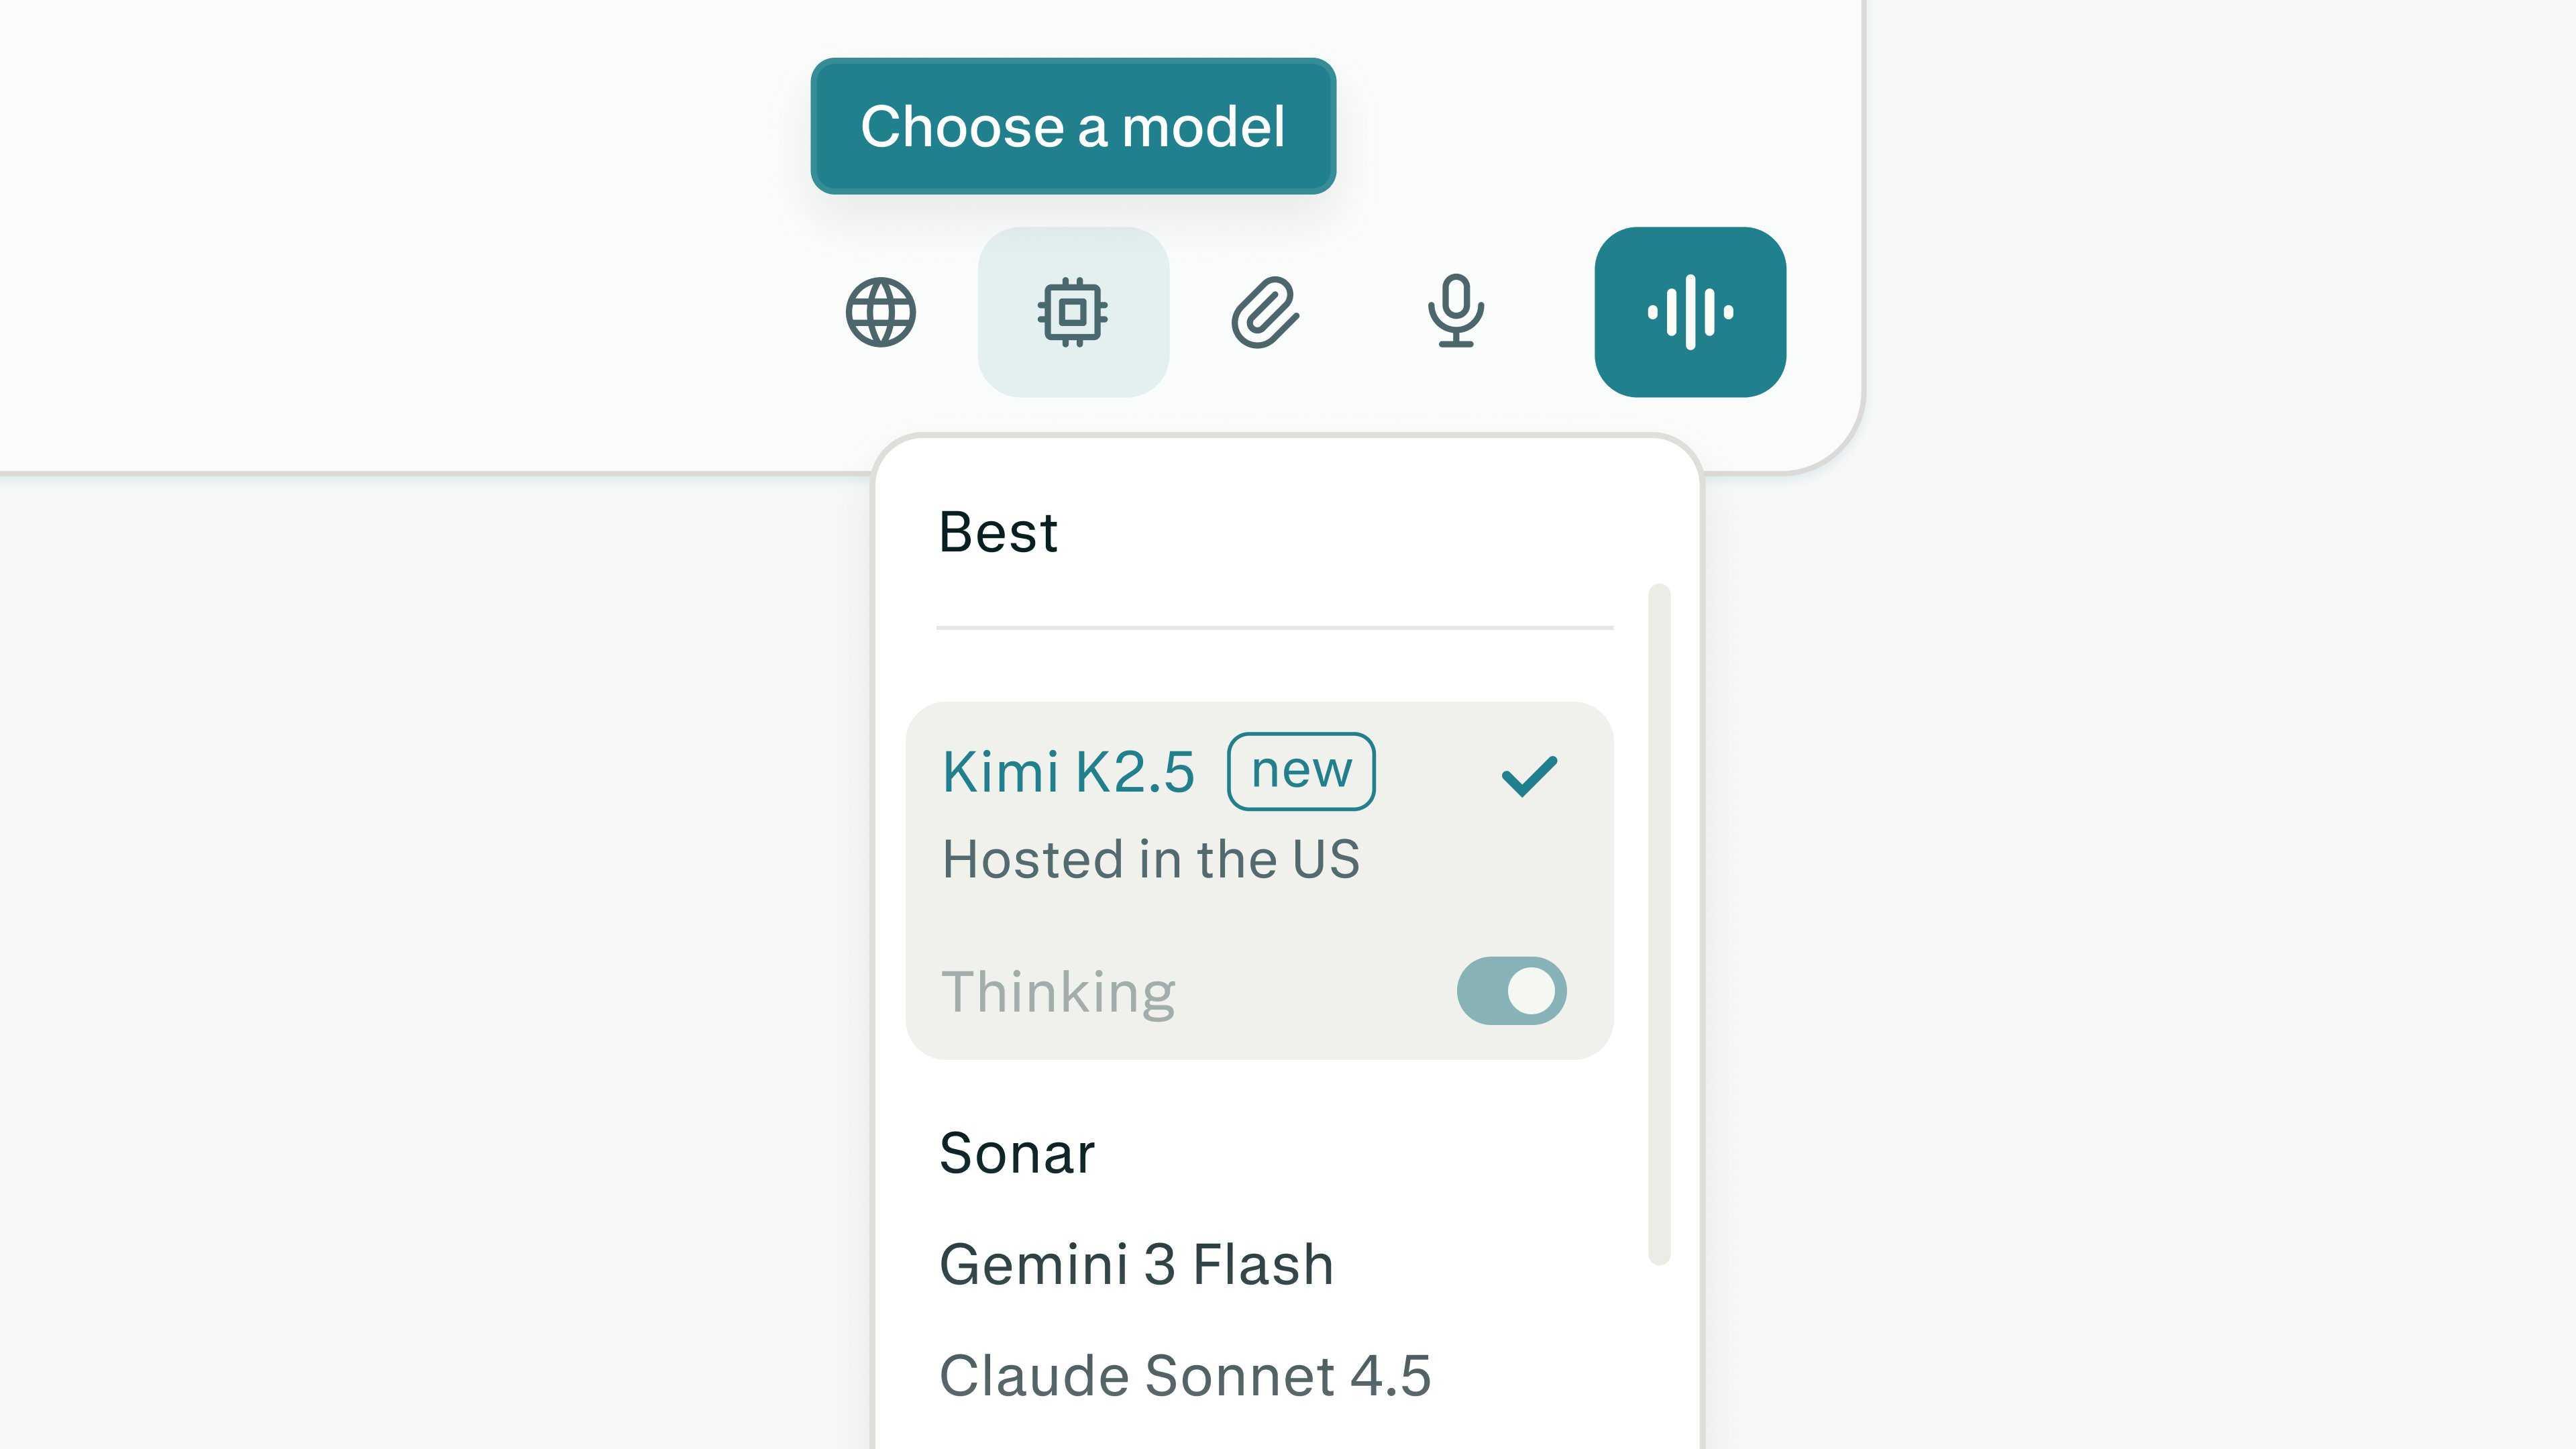Screen dimensions: 2576x1449
Task: Click the model list vertical scrollbar
Action: coord(1659,920)
